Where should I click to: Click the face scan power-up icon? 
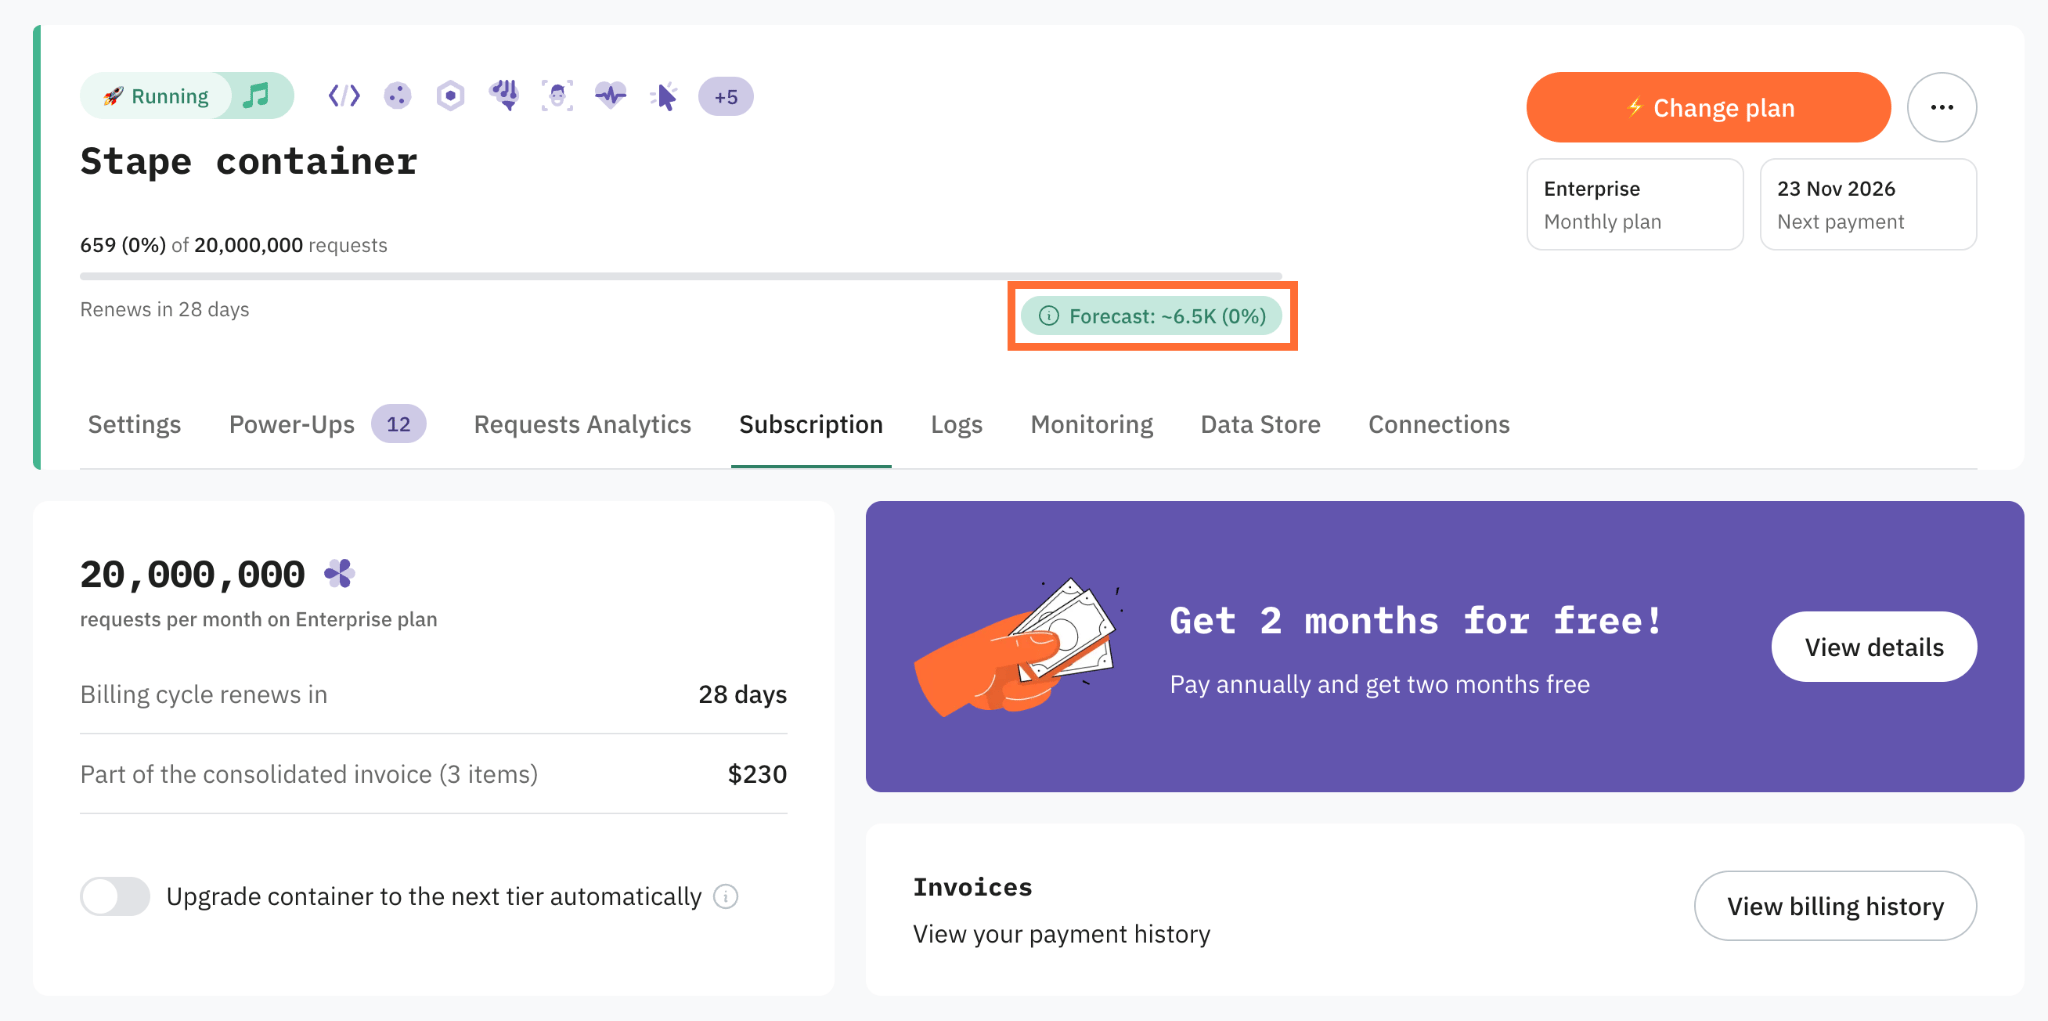point(557,96)
